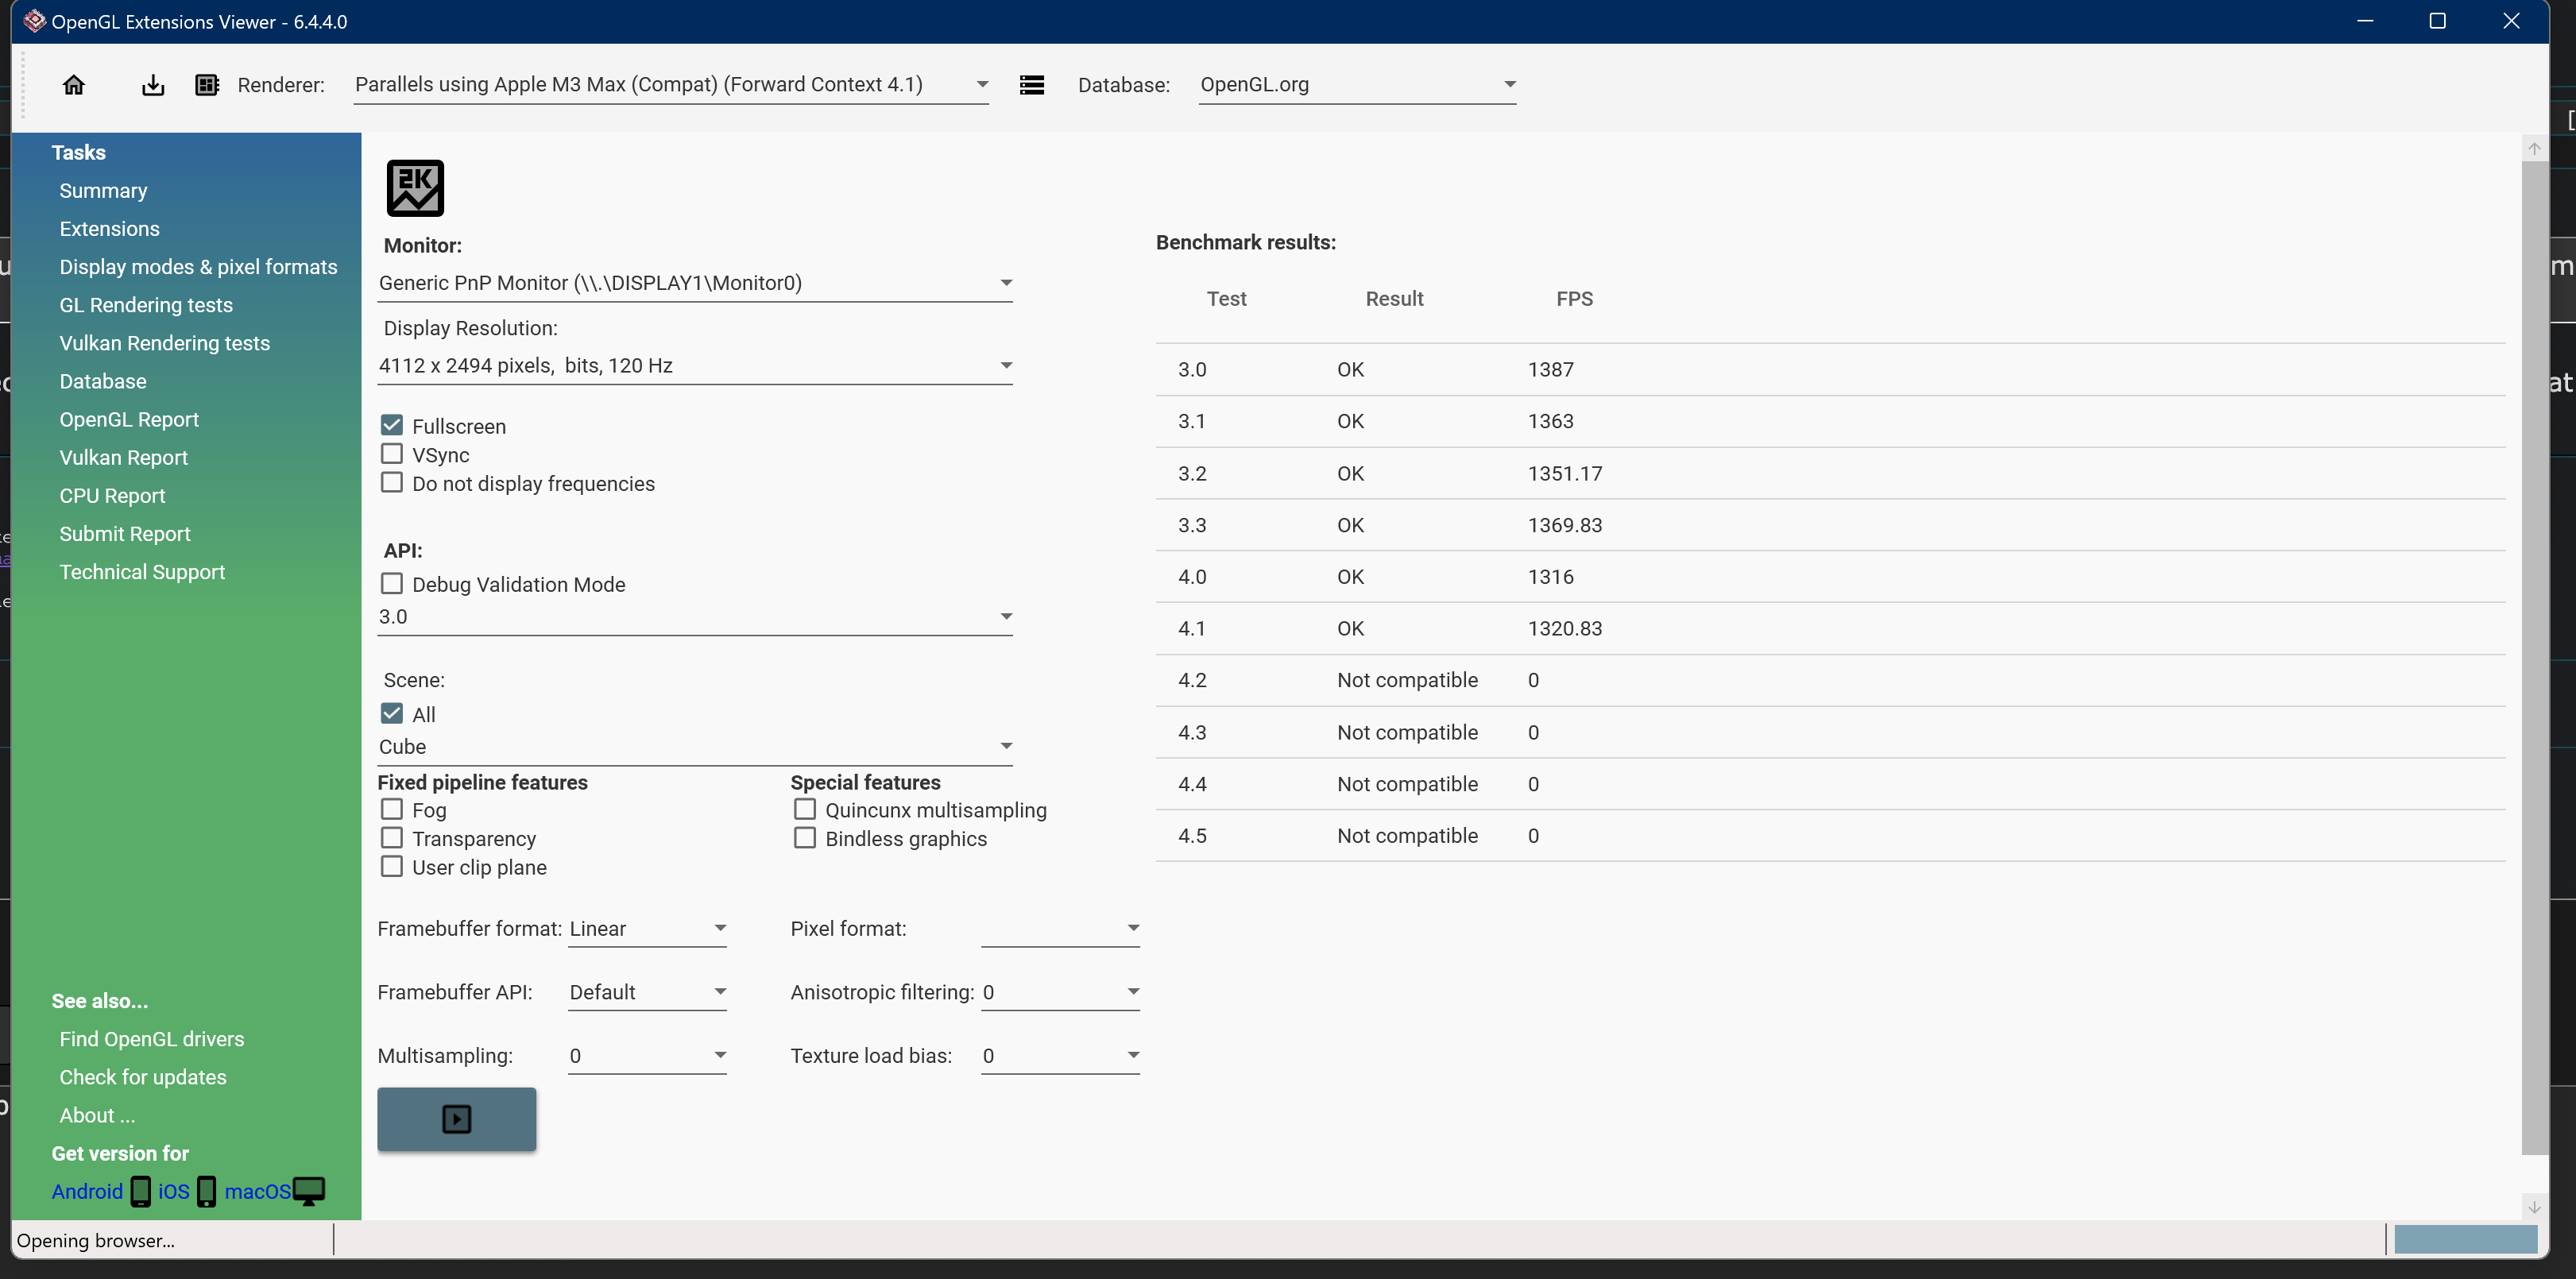Click the download/save icon in toolbar
Screen dimensions: 2576x1279
click(152, 85)
